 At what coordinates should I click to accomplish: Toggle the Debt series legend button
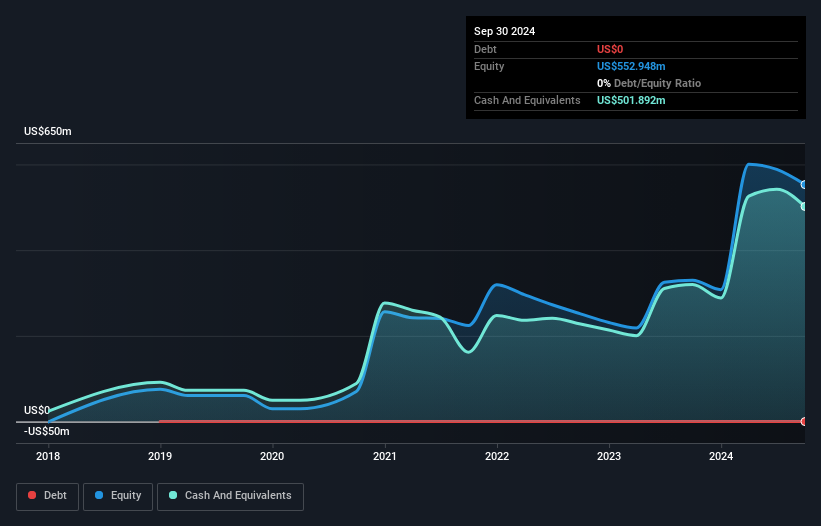(x=47, y=496)
